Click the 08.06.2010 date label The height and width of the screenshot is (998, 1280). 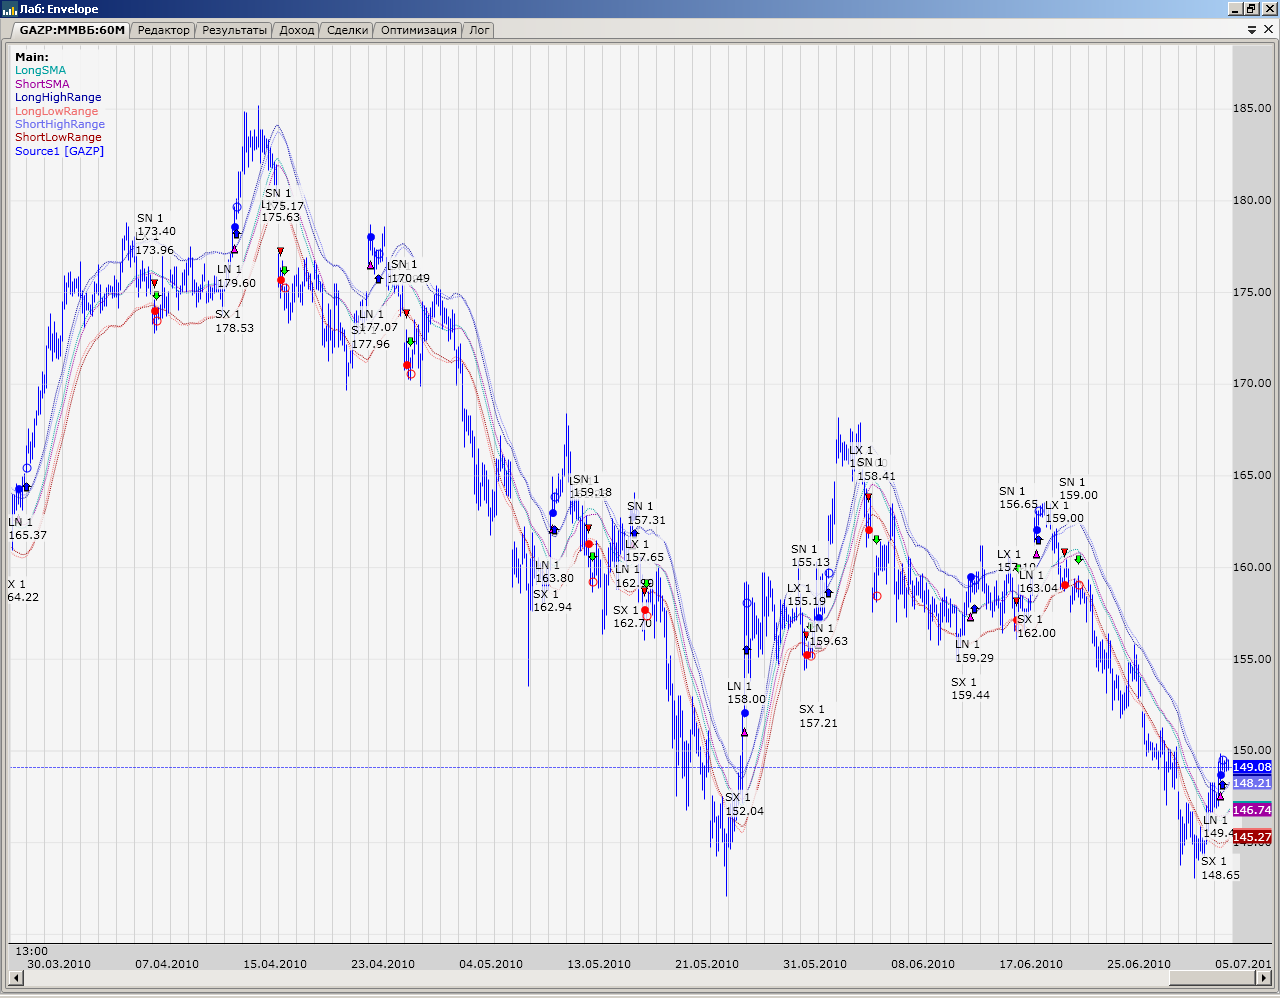923,964
